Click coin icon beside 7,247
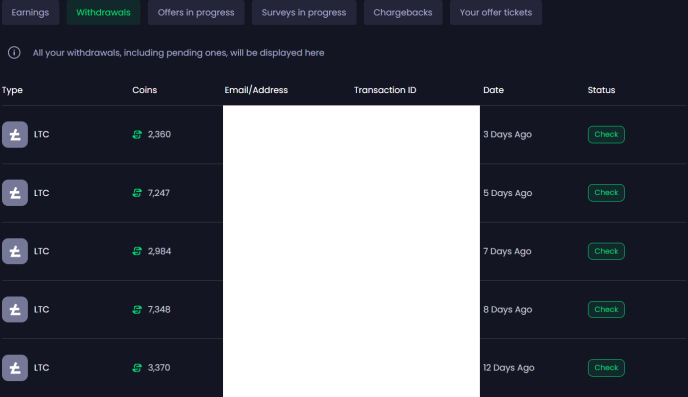 coord(137,193)
